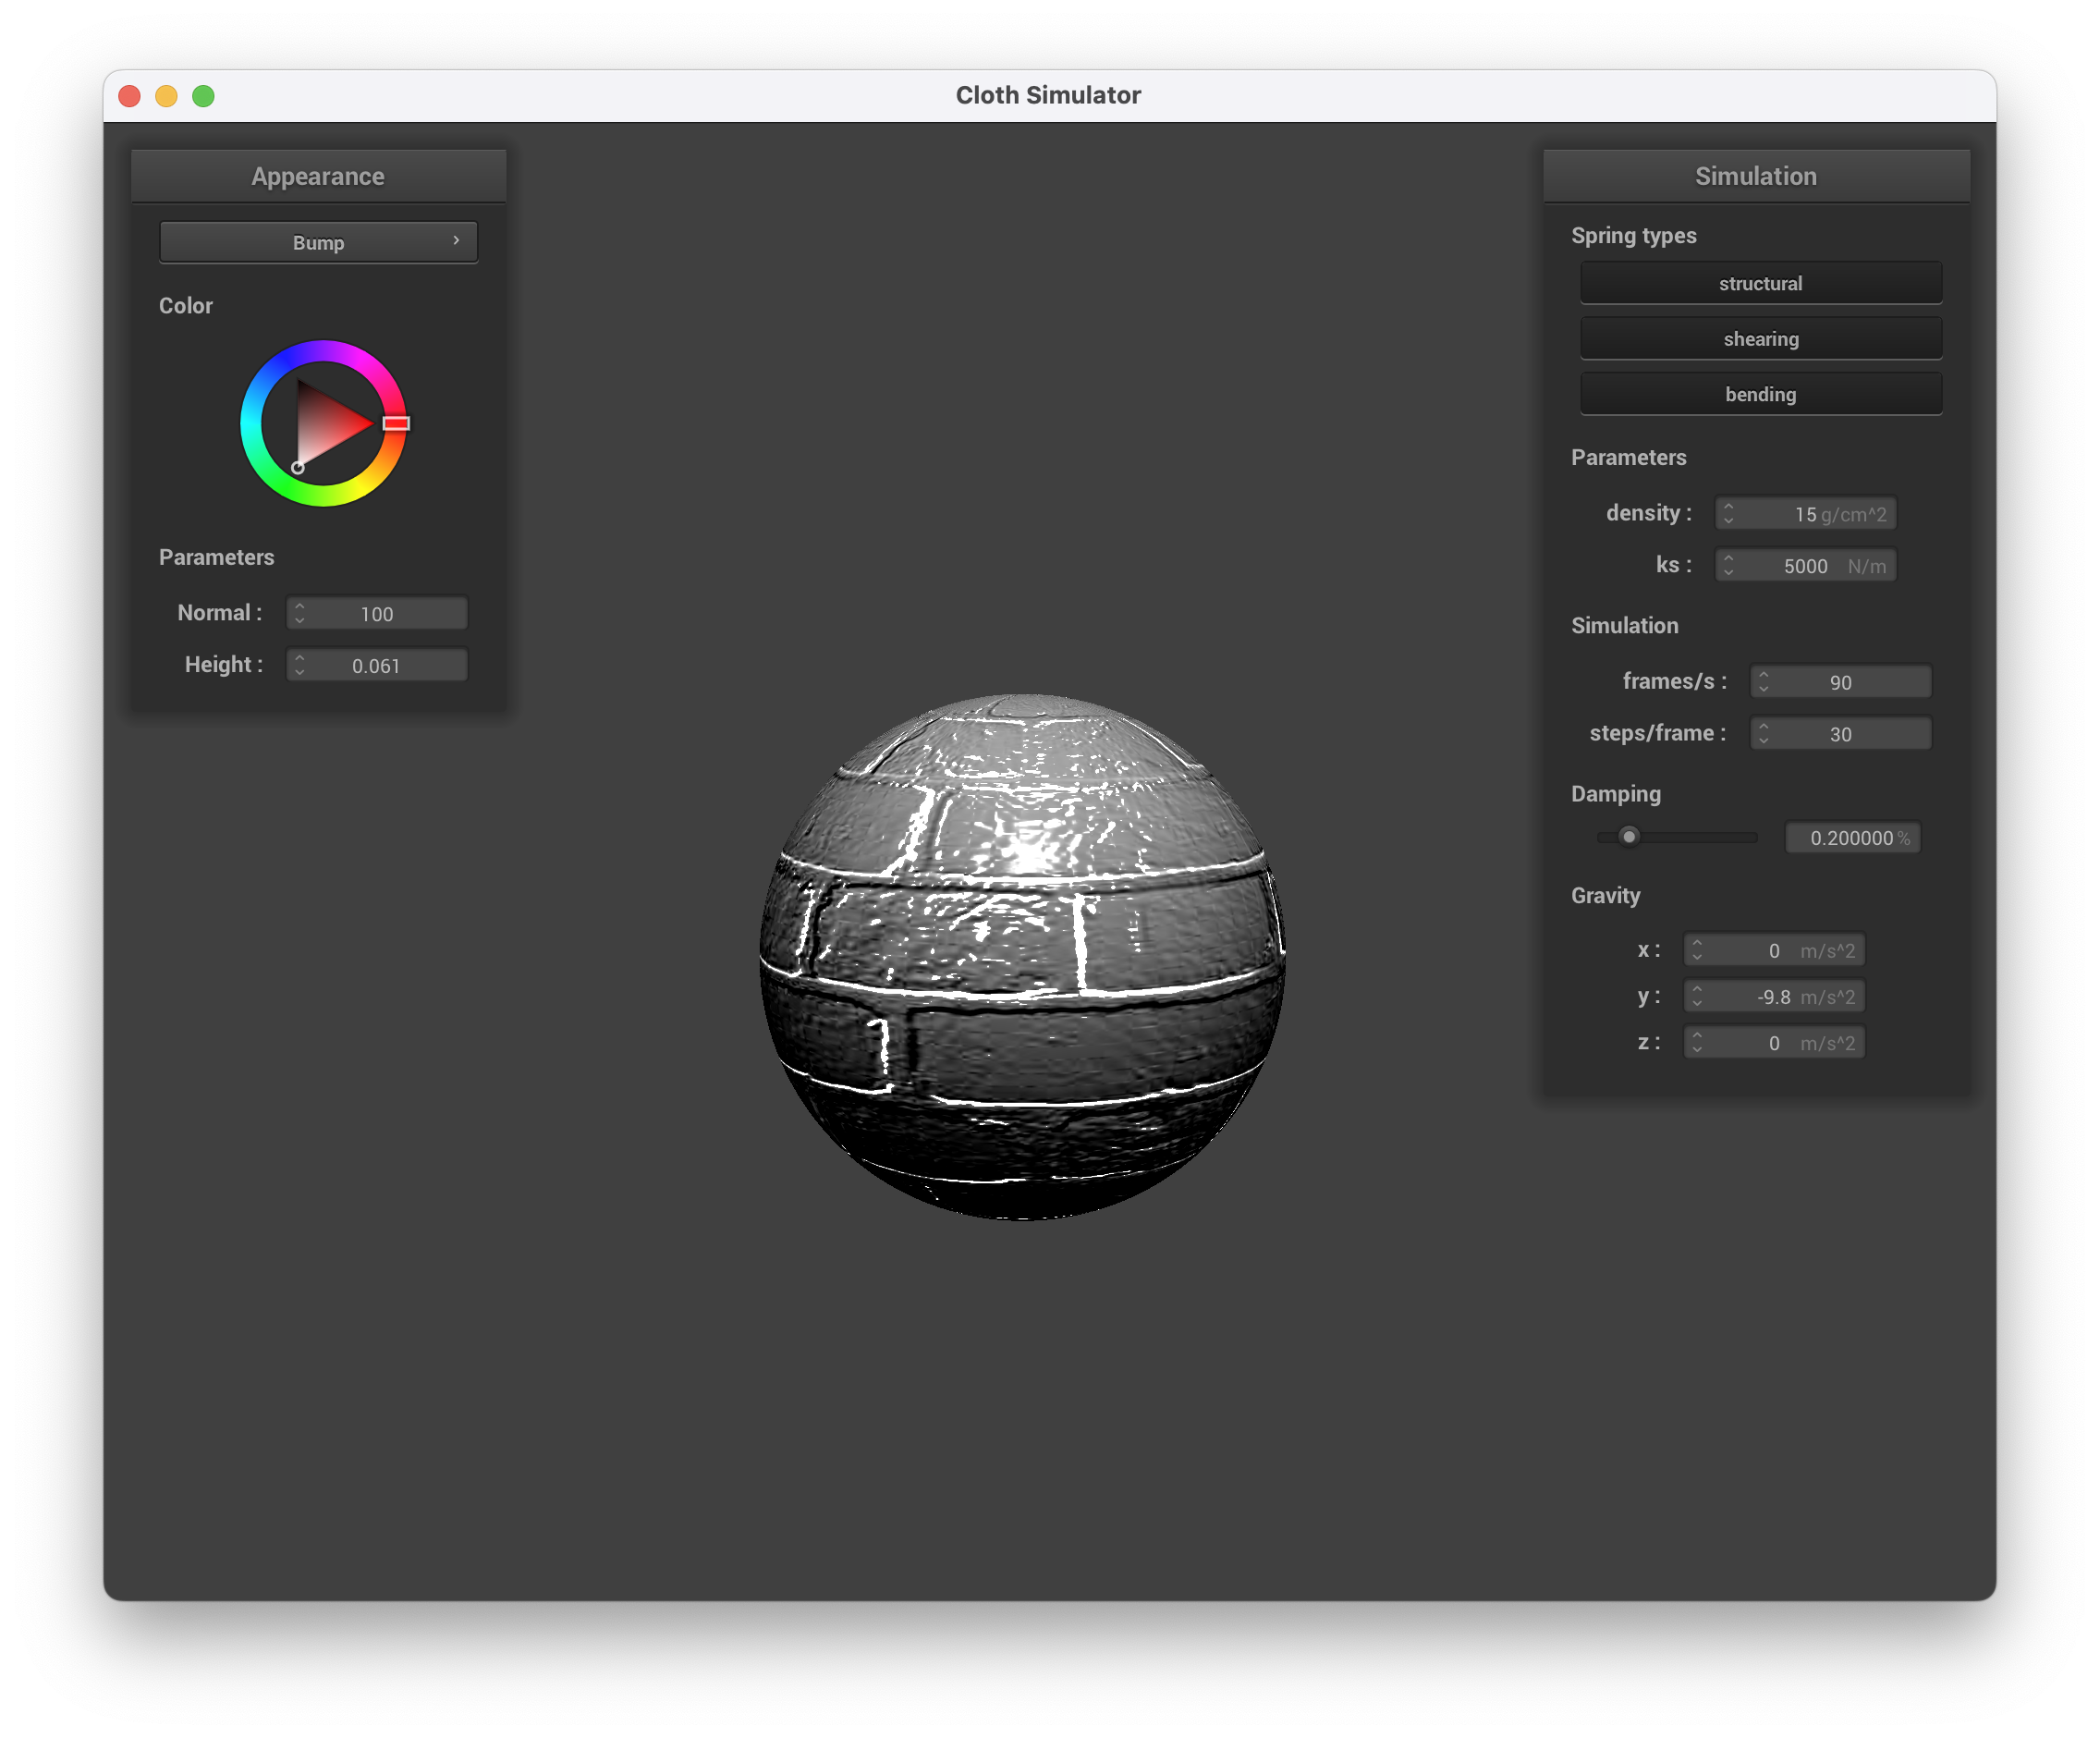
Task: Click the Normal value field
Action: pos(377,613)
